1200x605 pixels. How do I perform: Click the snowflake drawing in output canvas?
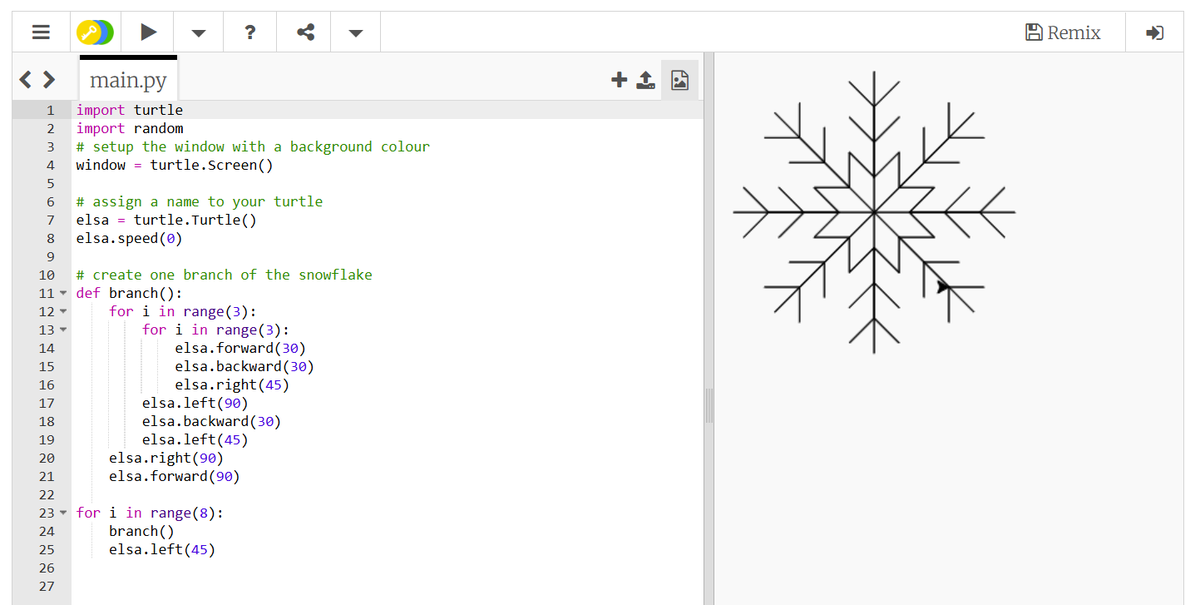[x=875, y=211]
